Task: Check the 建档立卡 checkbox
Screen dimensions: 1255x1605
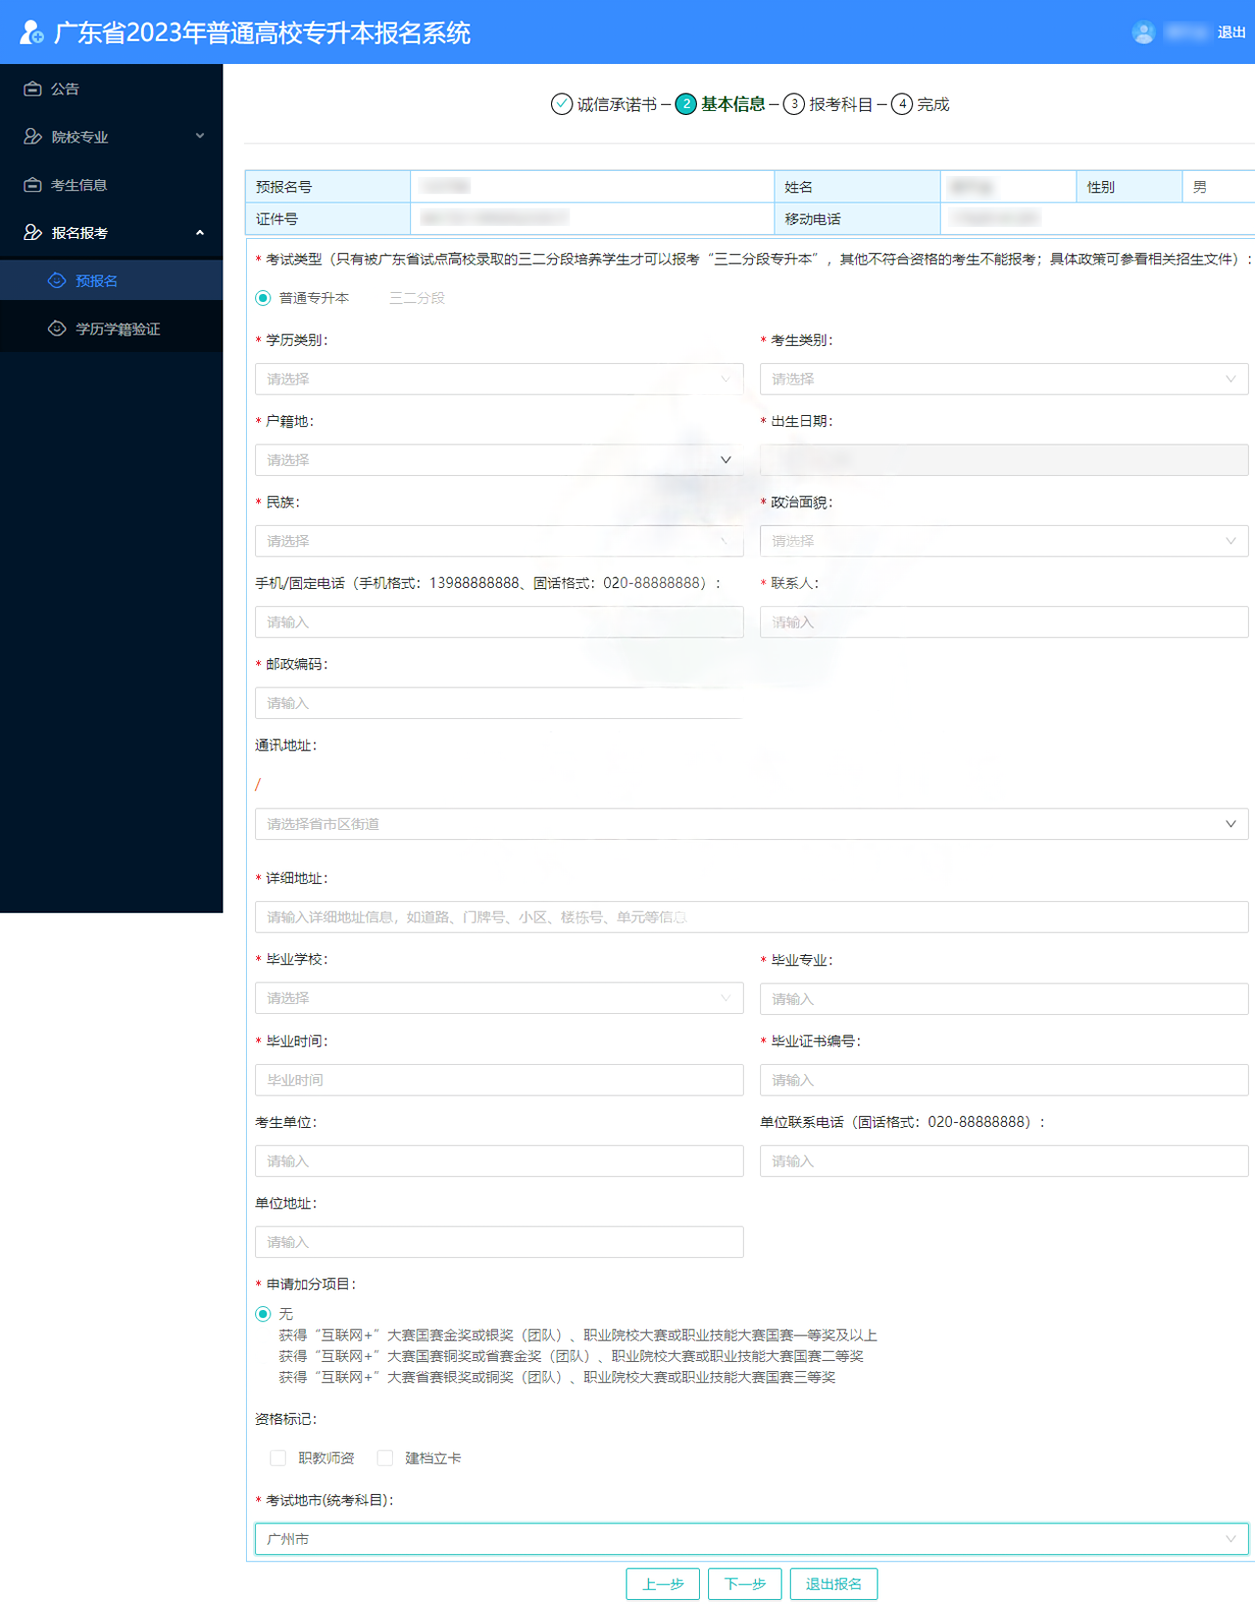Action: (385, 1458)
